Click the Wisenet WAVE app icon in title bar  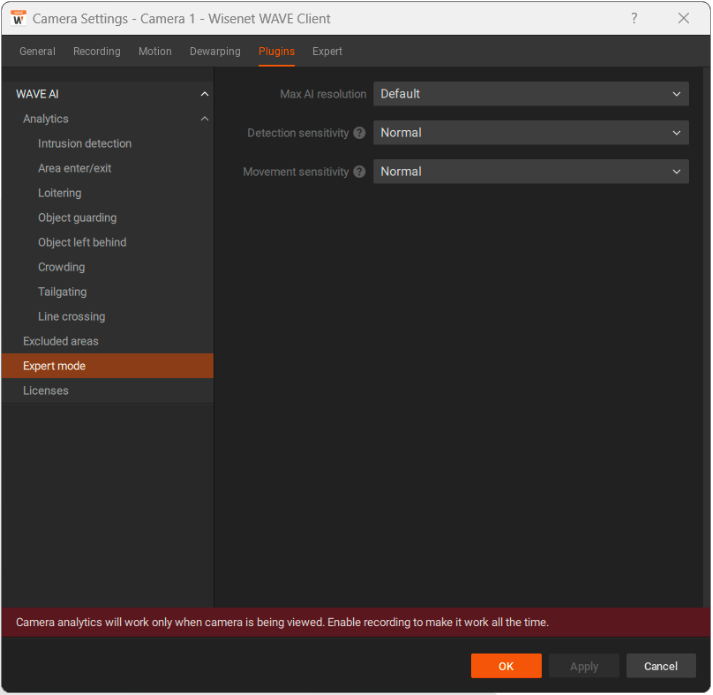point(18,18)
